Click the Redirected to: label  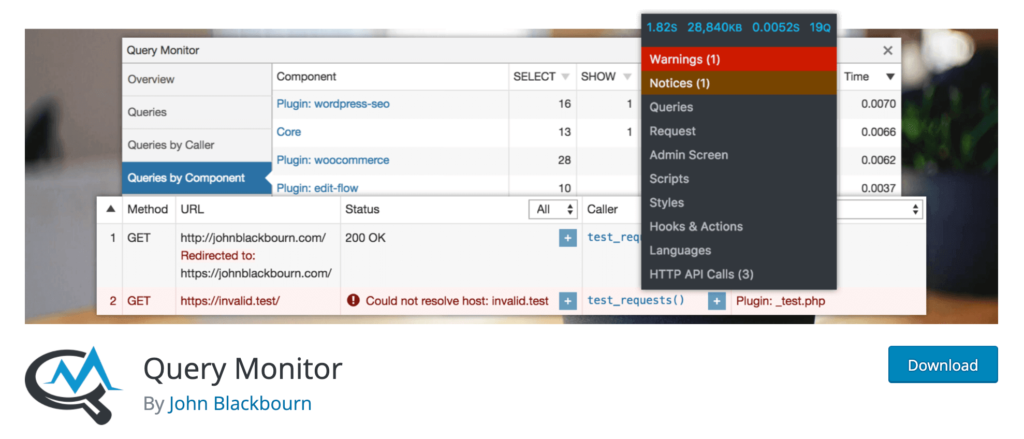pyautogui.click(x=218, y=255)
